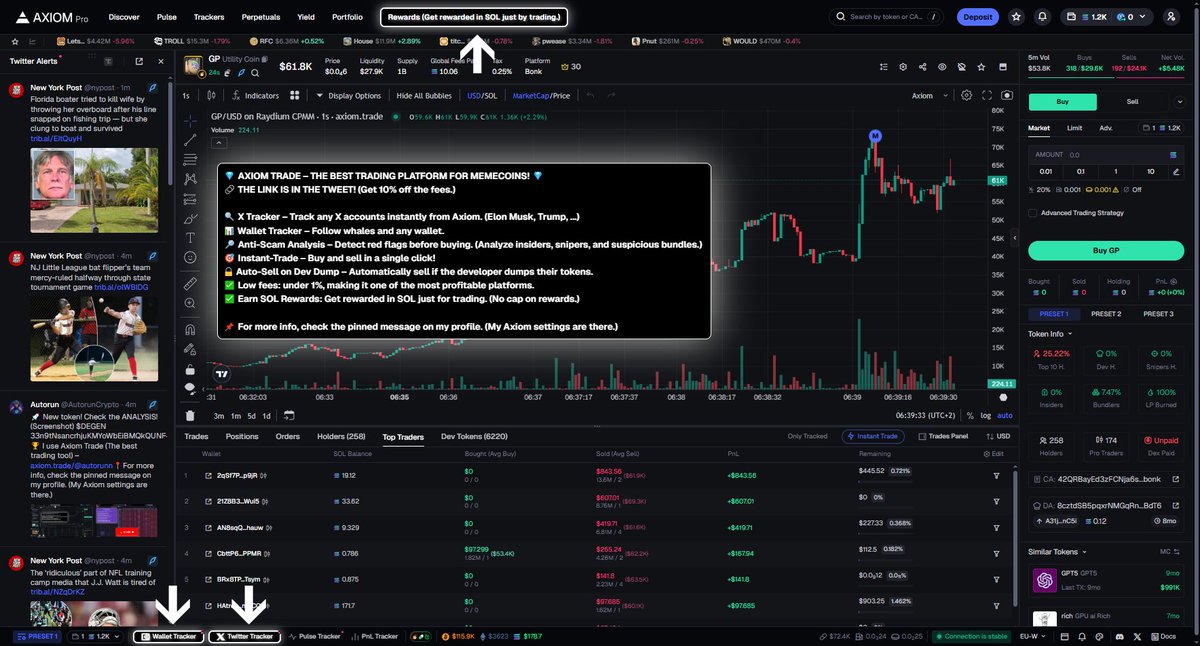Toggle log scale on chart
Viewport: 1200px width, 646px height.
pos(987,415)
